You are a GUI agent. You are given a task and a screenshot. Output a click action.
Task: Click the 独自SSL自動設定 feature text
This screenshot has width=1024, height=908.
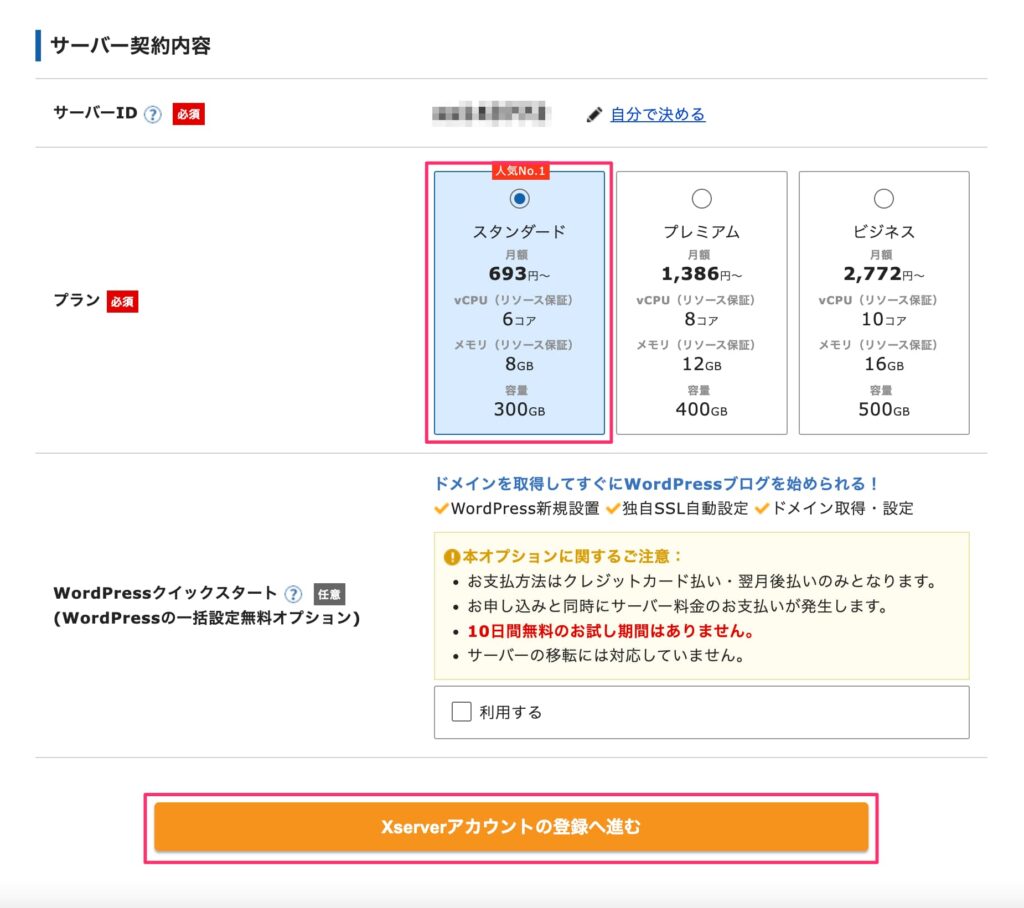click(685, 508)
